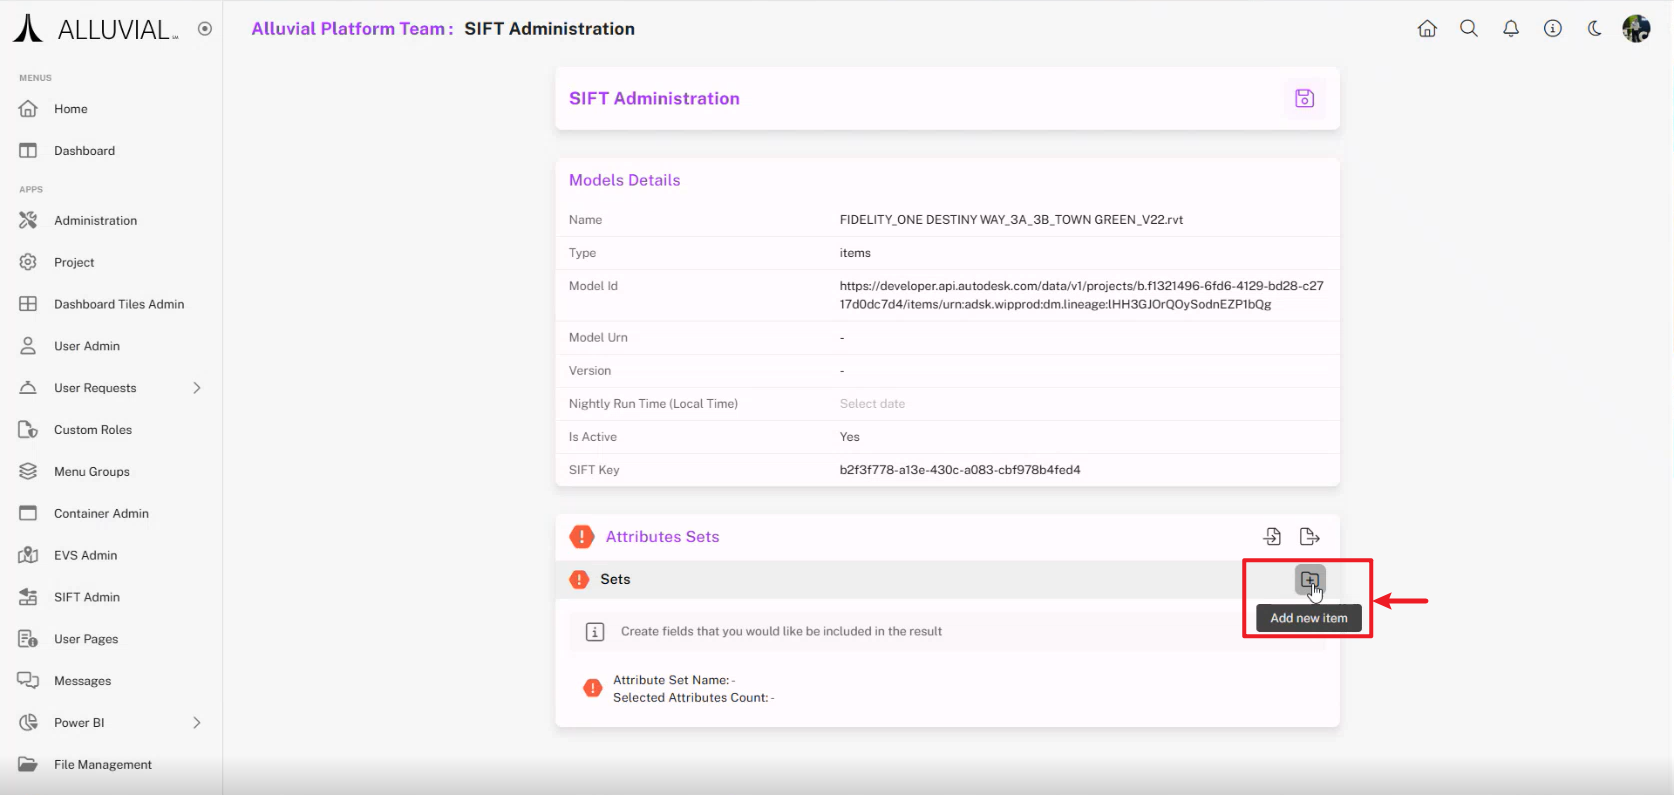Click the Add new item icon in Sets row
Viewport: 1674px width, 795px height.
tap(1309, 580)
